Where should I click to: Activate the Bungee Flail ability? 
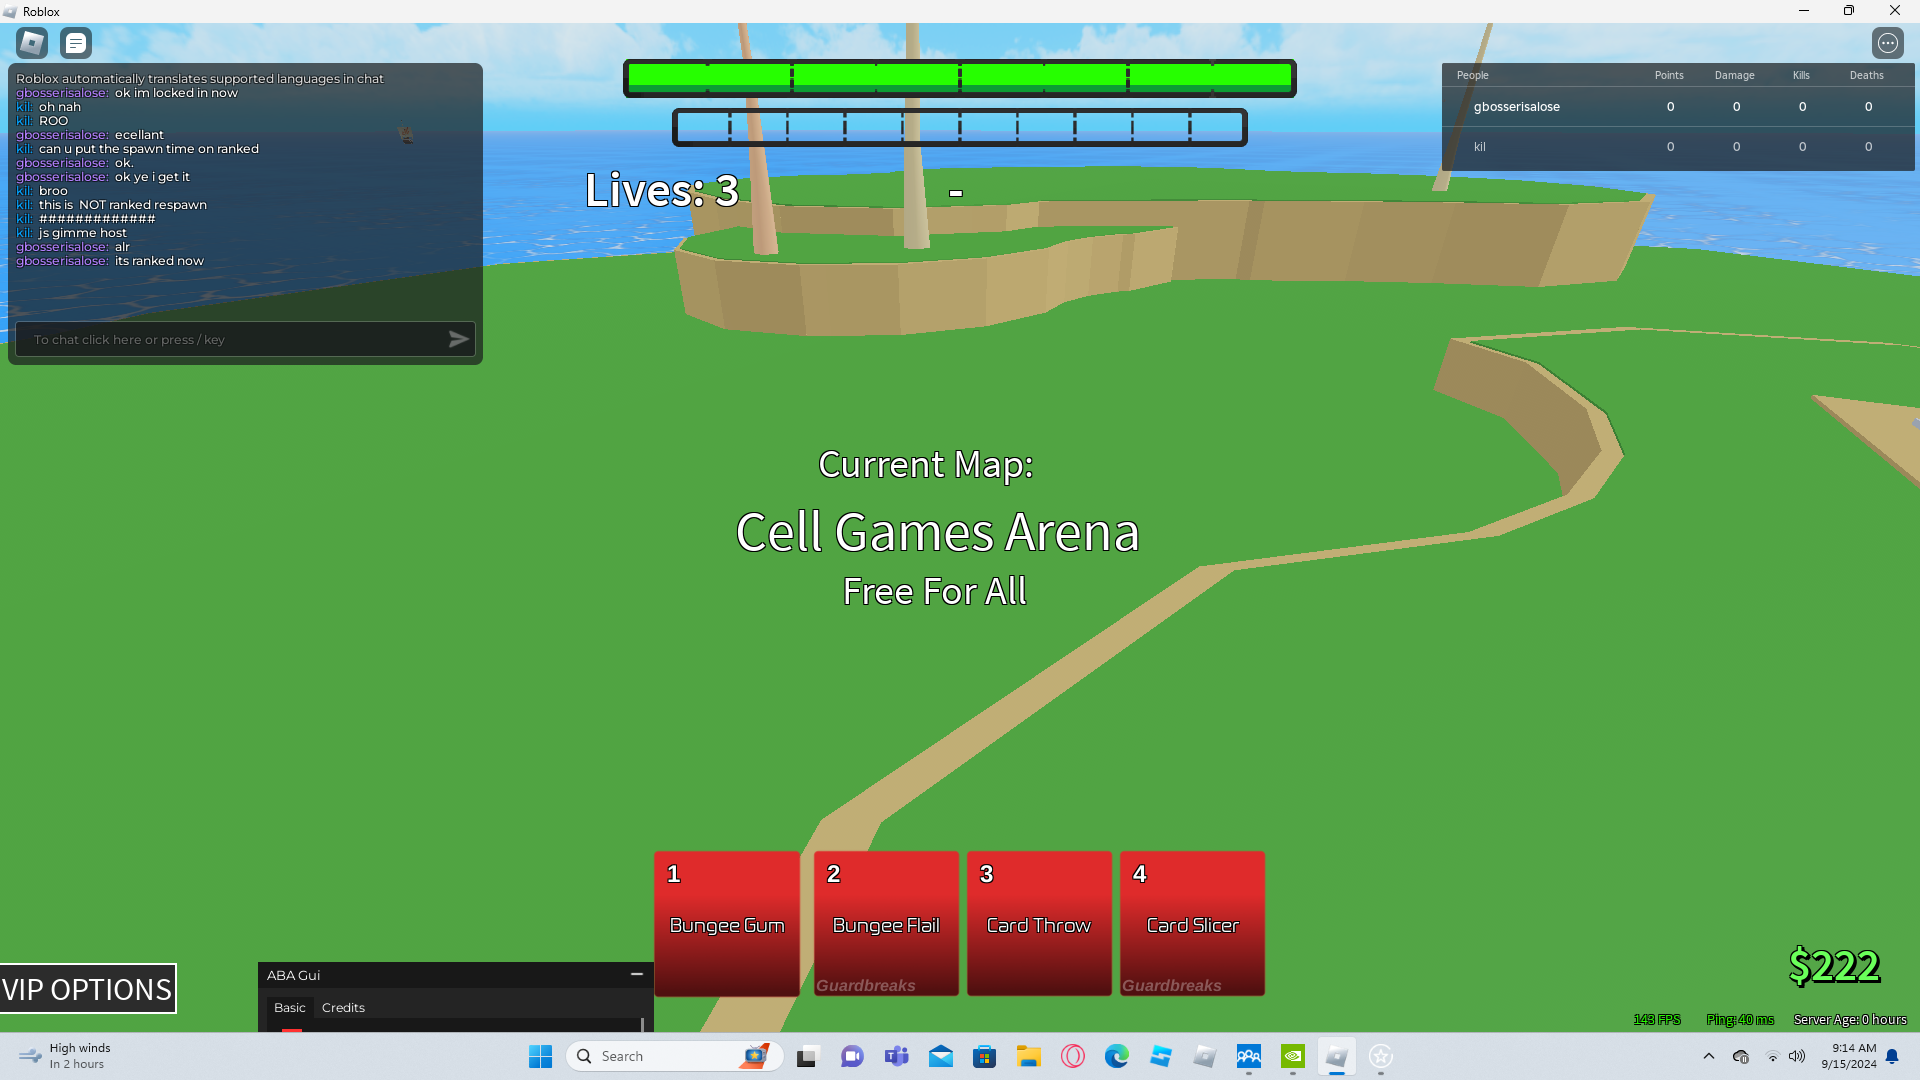(886, 923)
